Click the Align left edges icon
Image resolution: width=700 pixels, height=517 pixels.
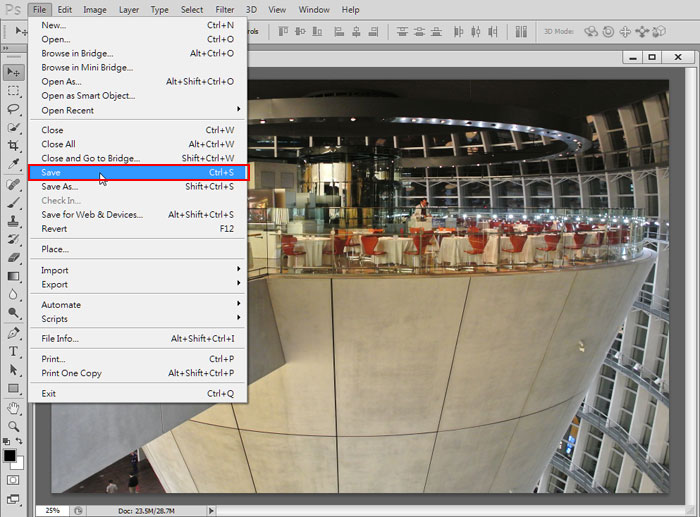[x=339, y=31]
